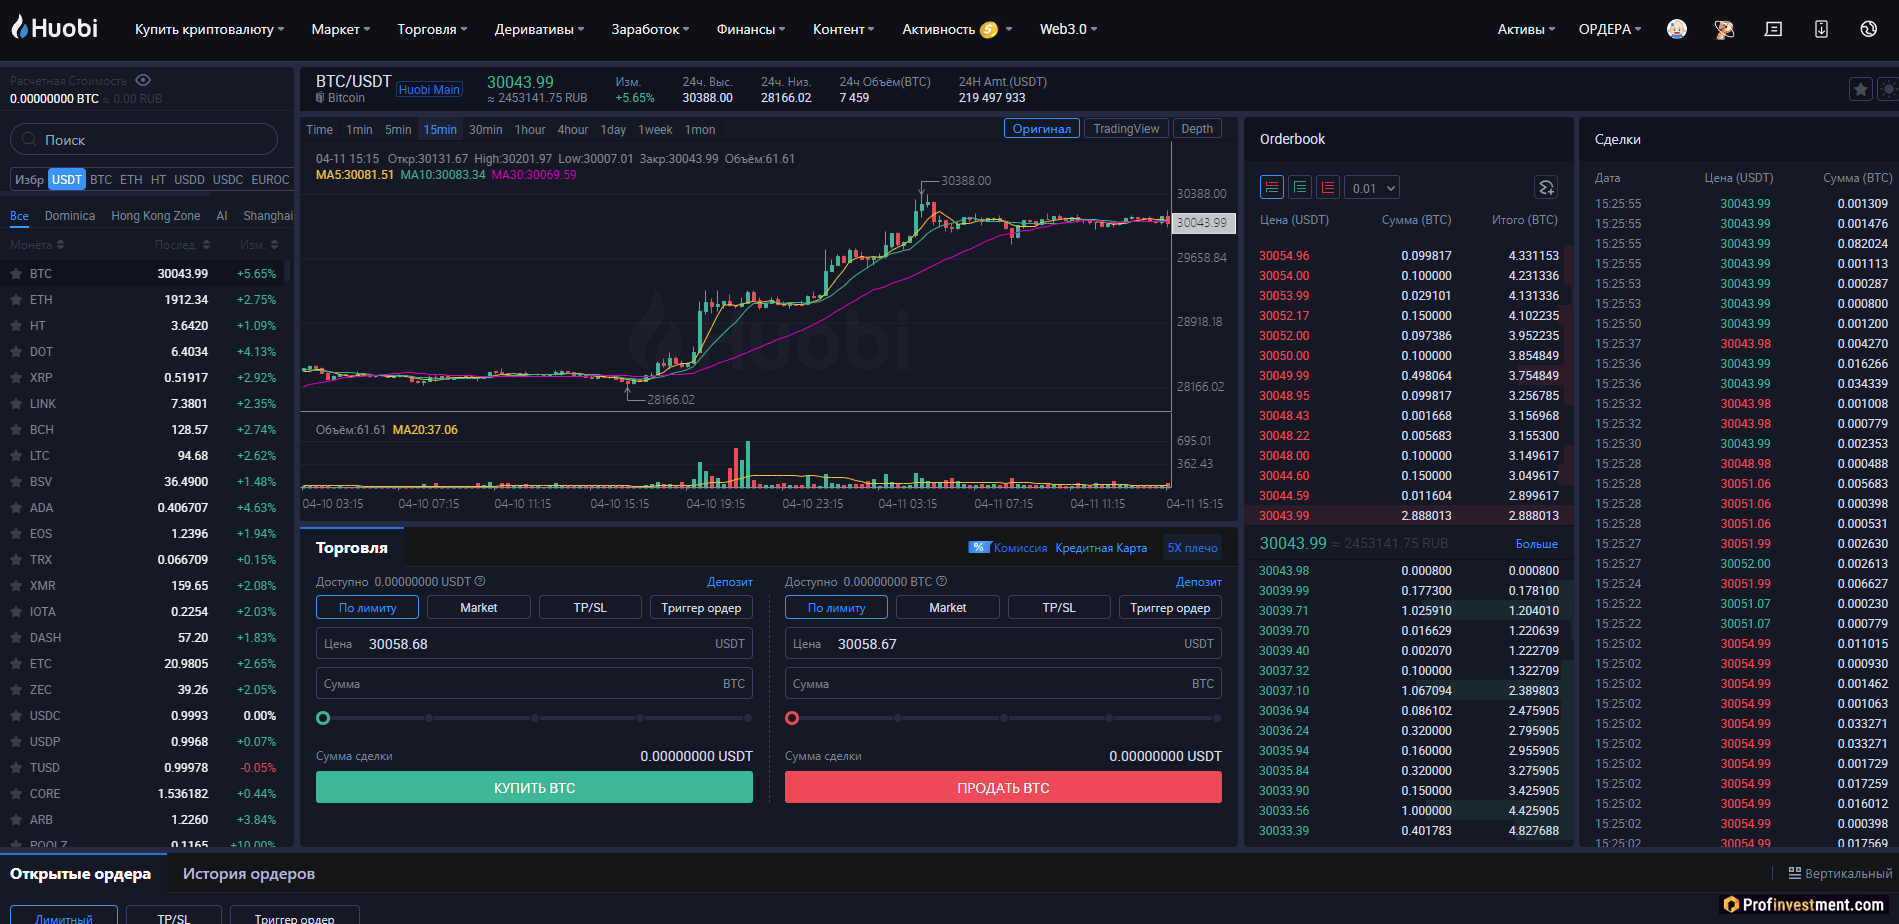Click the star next to BTC row
This screenshot has width=1899, height=924.
click(16, 273)
